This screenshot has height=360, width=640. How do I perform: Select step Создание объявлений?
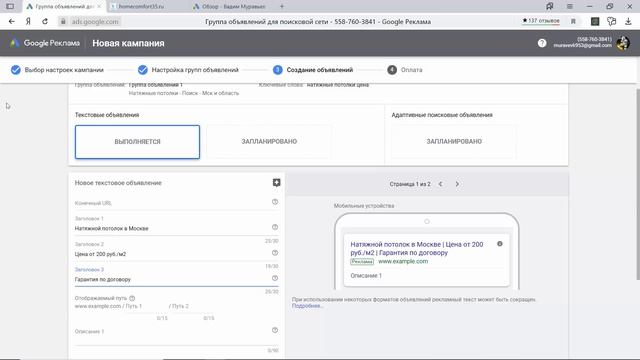[313, 70]
